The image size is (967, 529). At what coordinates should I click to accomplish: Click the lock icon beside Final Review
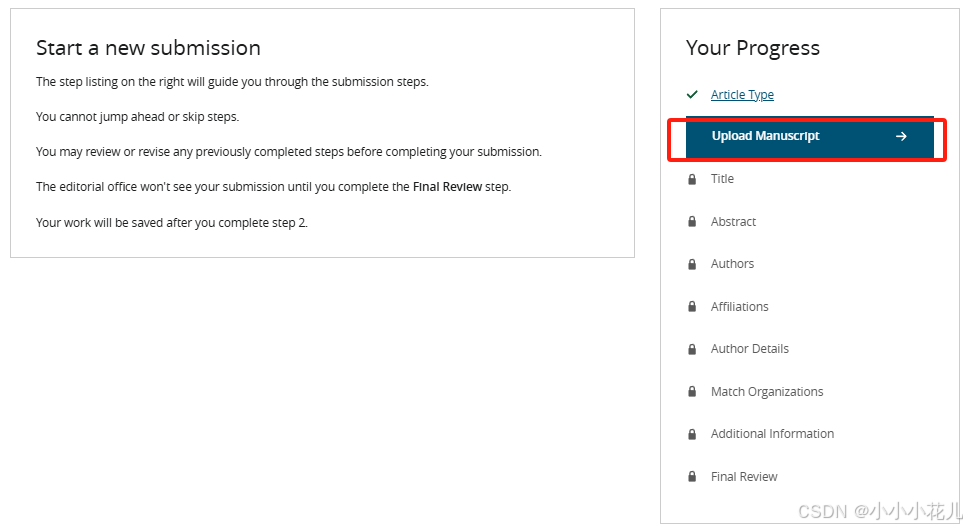(692, 477)
